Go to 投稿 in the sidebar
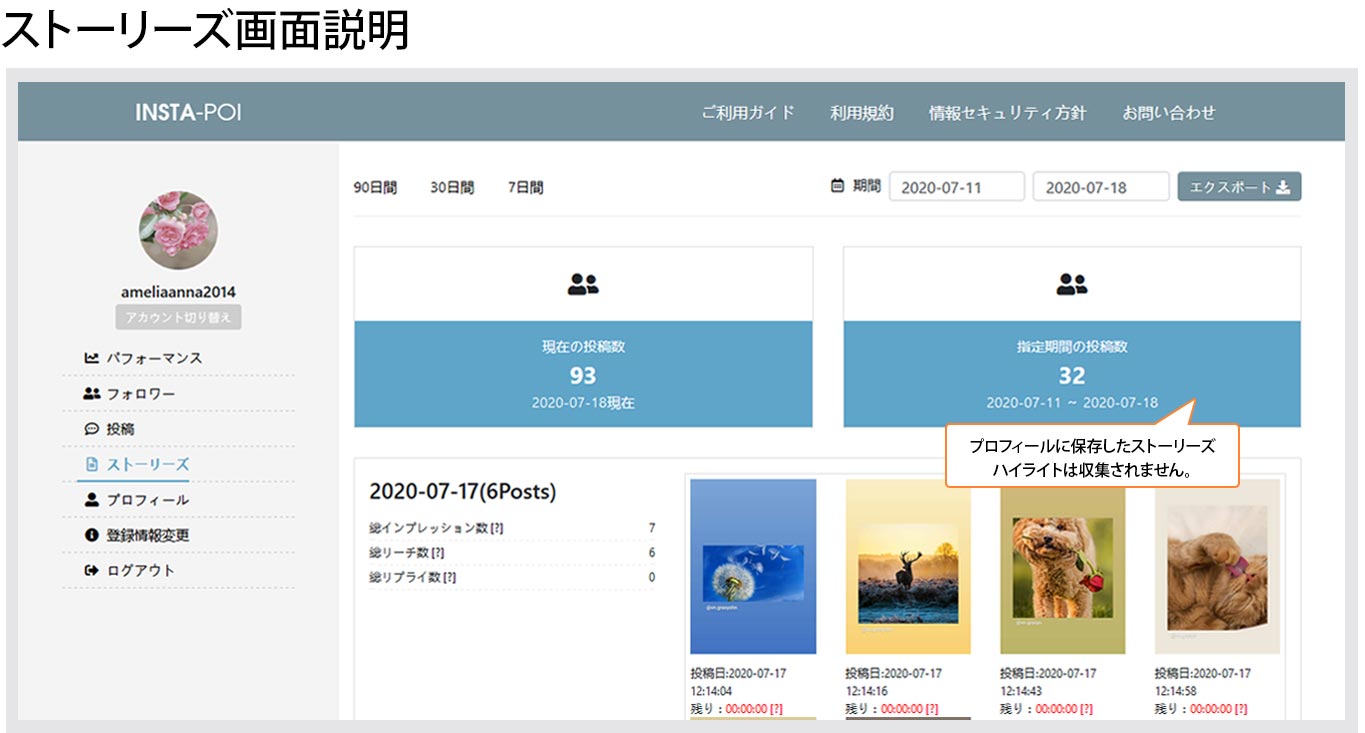 tap(120, 429)
